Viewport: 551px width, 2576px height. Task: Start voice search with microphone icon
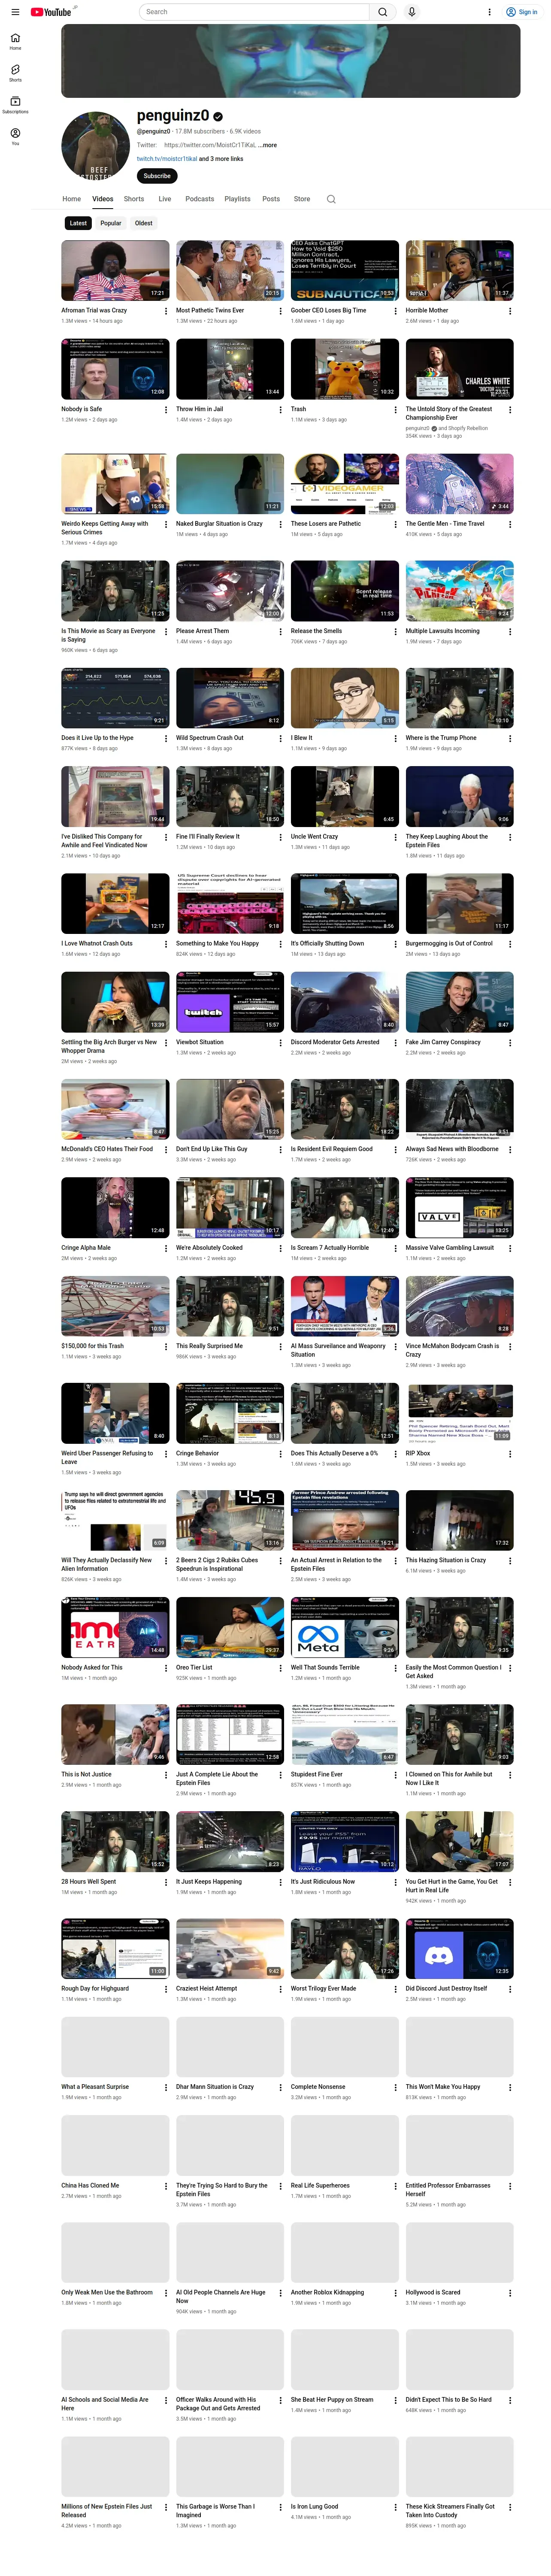pyautogui.click(x=411, y=12)
